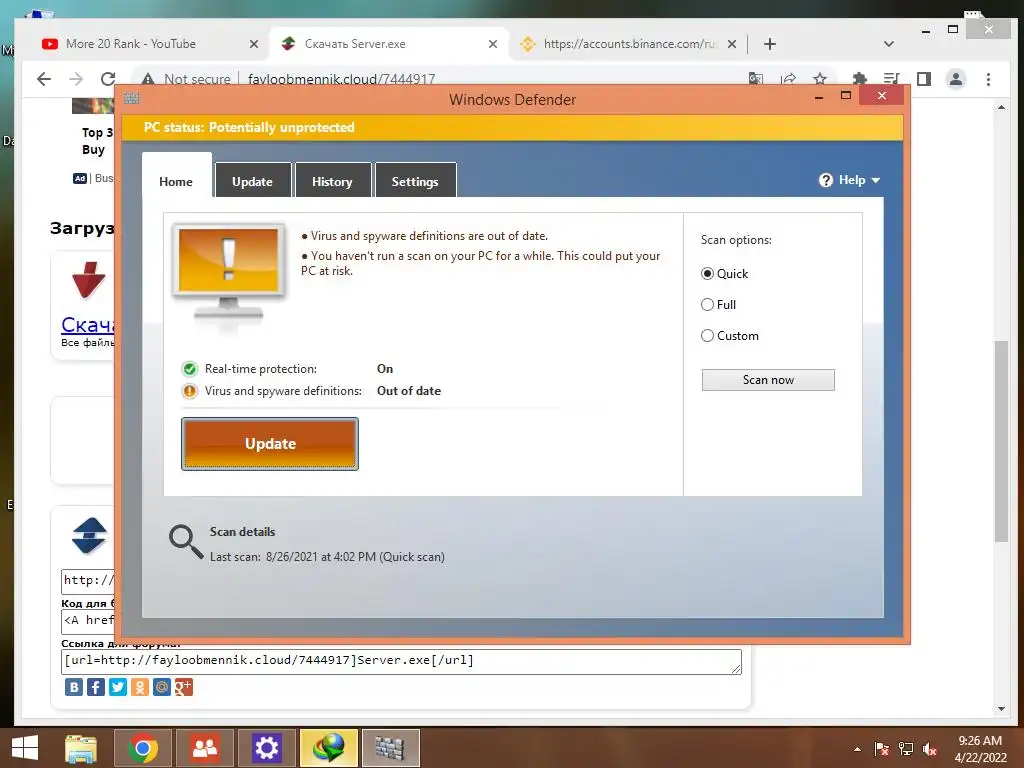Bookmark this page with the star icon

click(820, 79)
